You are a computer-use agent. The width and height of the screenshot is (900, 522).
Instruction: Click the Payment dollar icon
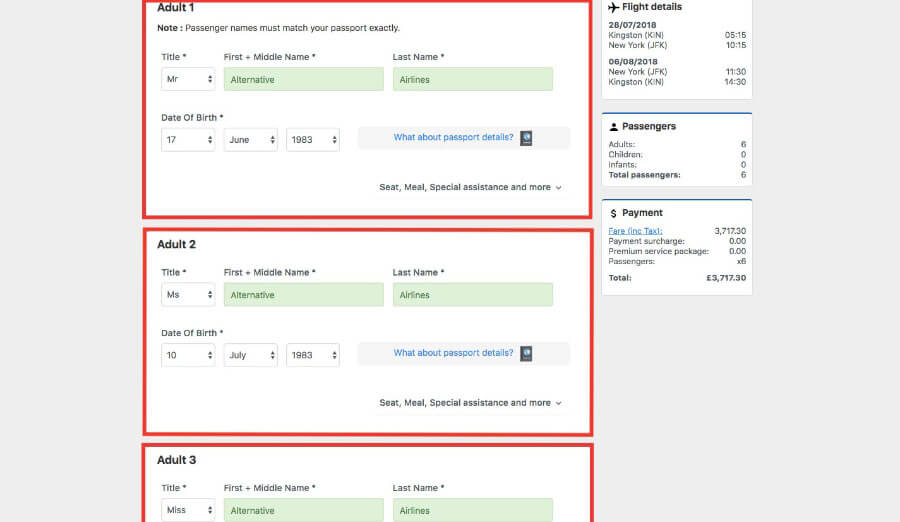click(614, 213)
